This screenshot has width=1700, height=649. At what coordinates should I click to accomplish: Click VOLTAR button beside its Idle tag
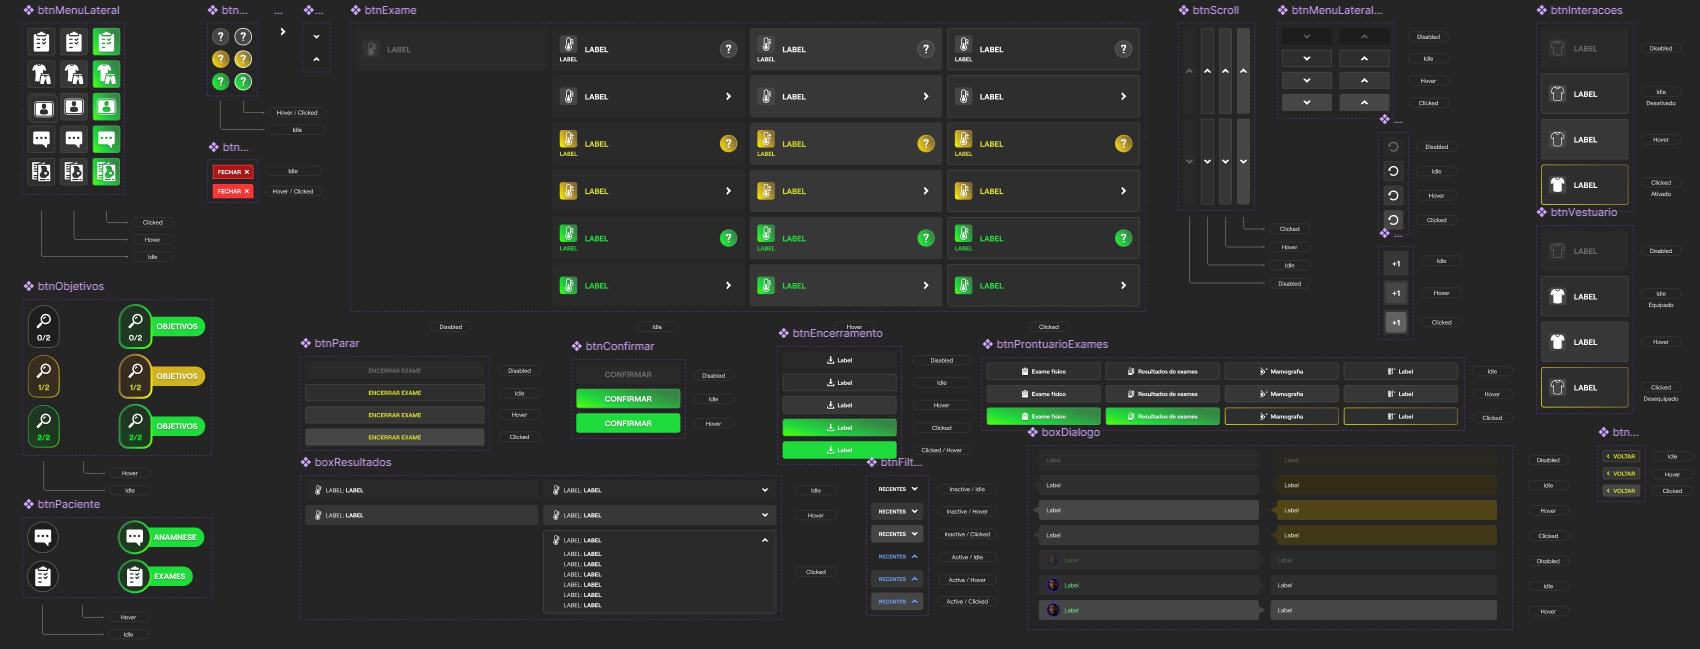1621,456
